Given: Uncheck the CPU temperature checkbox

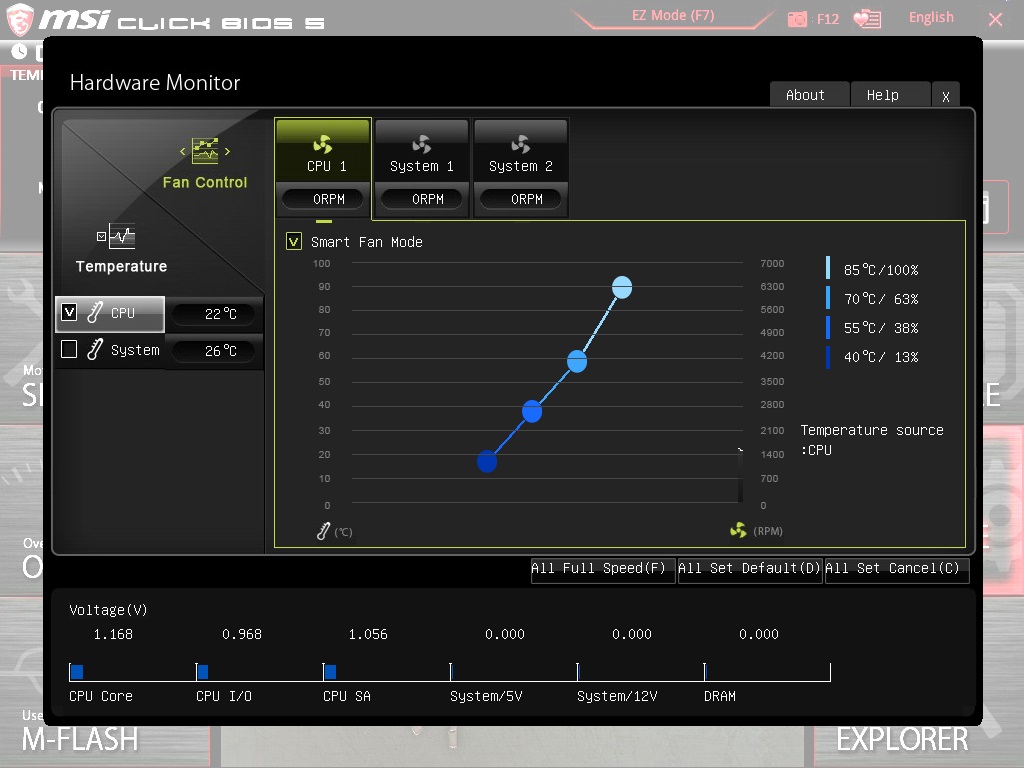Looking at the screenshot, I should coord(69,312).
